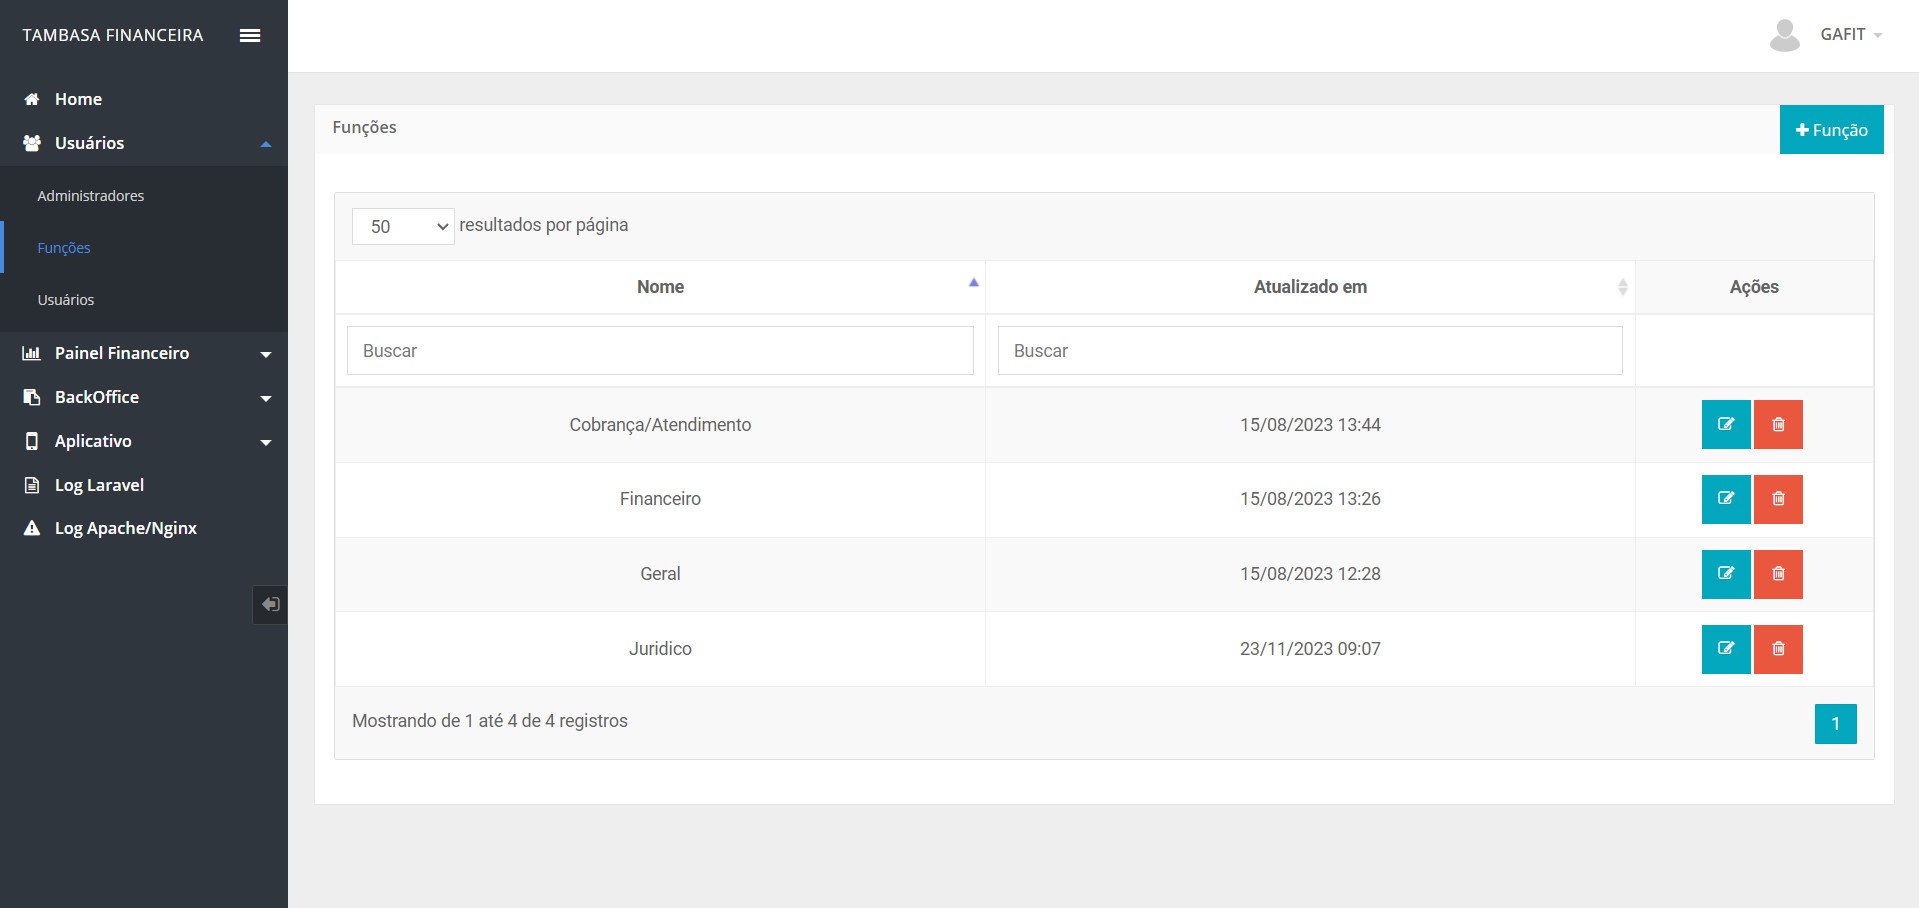Click the user avatar icon beside GAFIT

tap(1784, 35)
